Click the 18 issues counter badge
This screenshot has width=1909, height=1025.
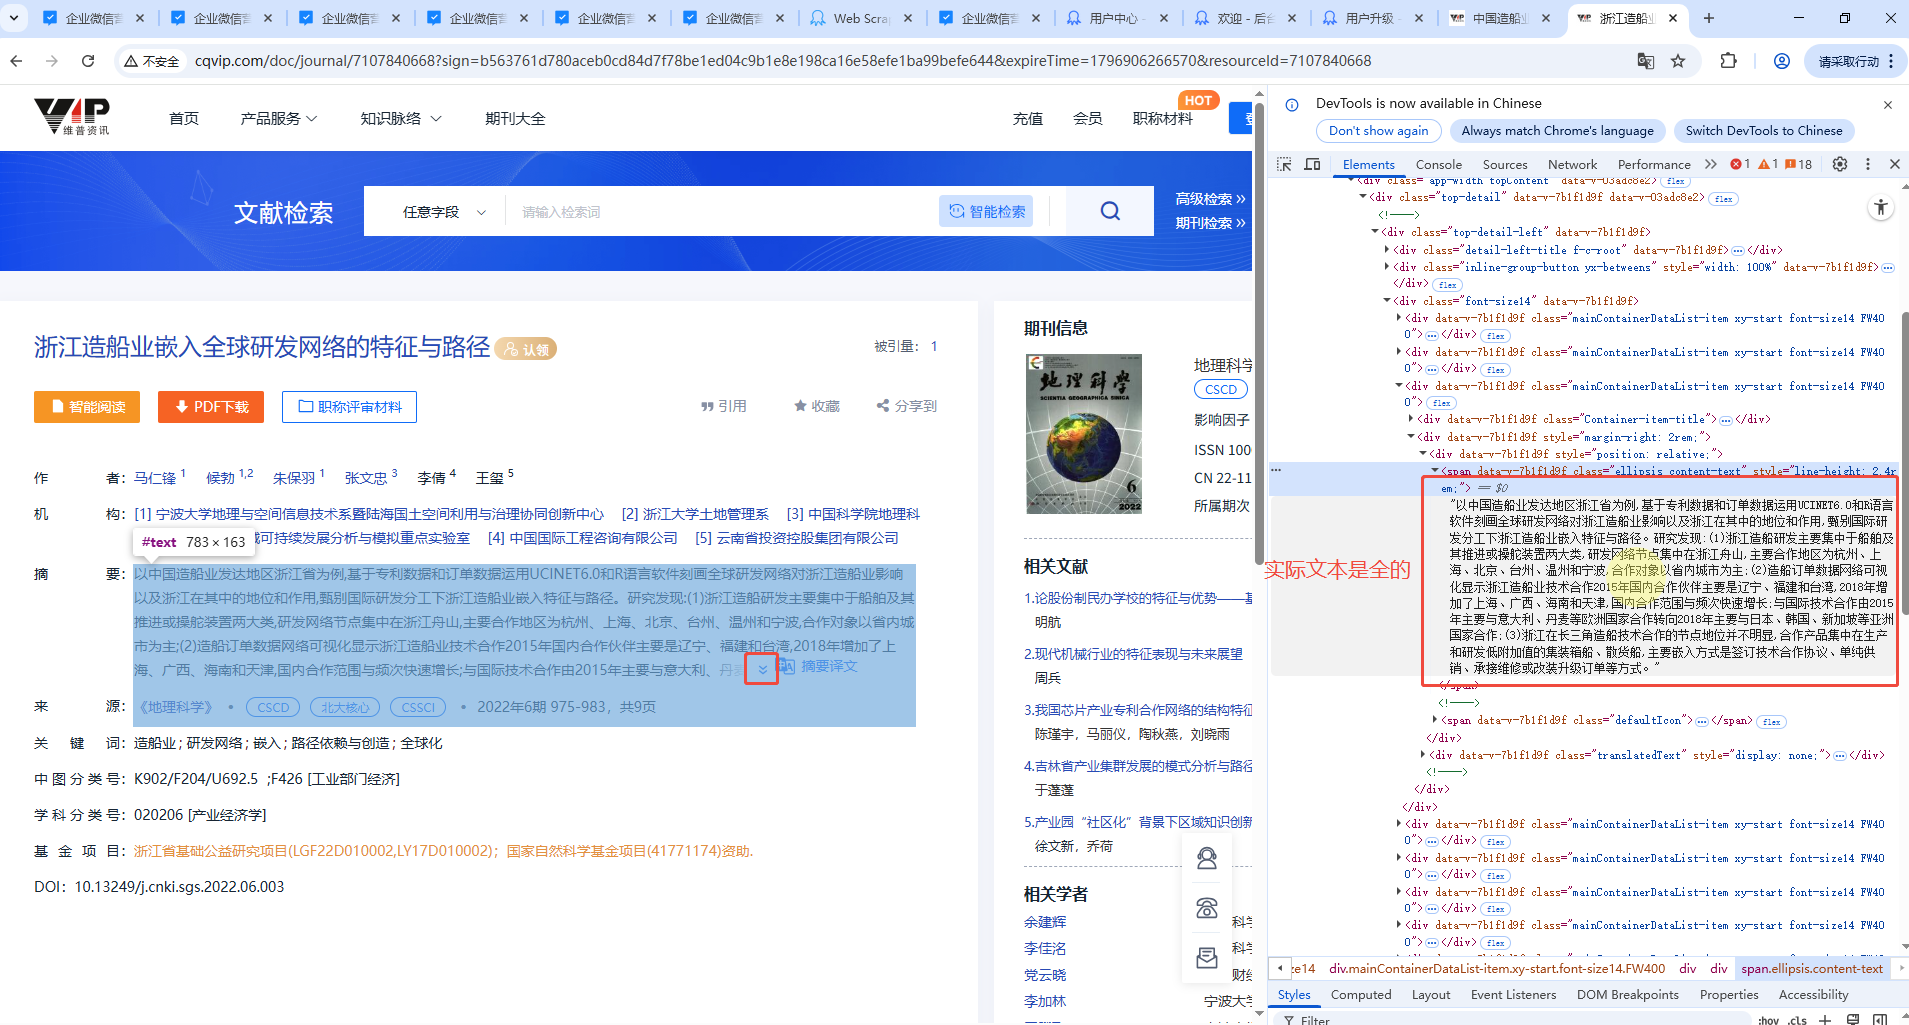(x=1798, y=164)
